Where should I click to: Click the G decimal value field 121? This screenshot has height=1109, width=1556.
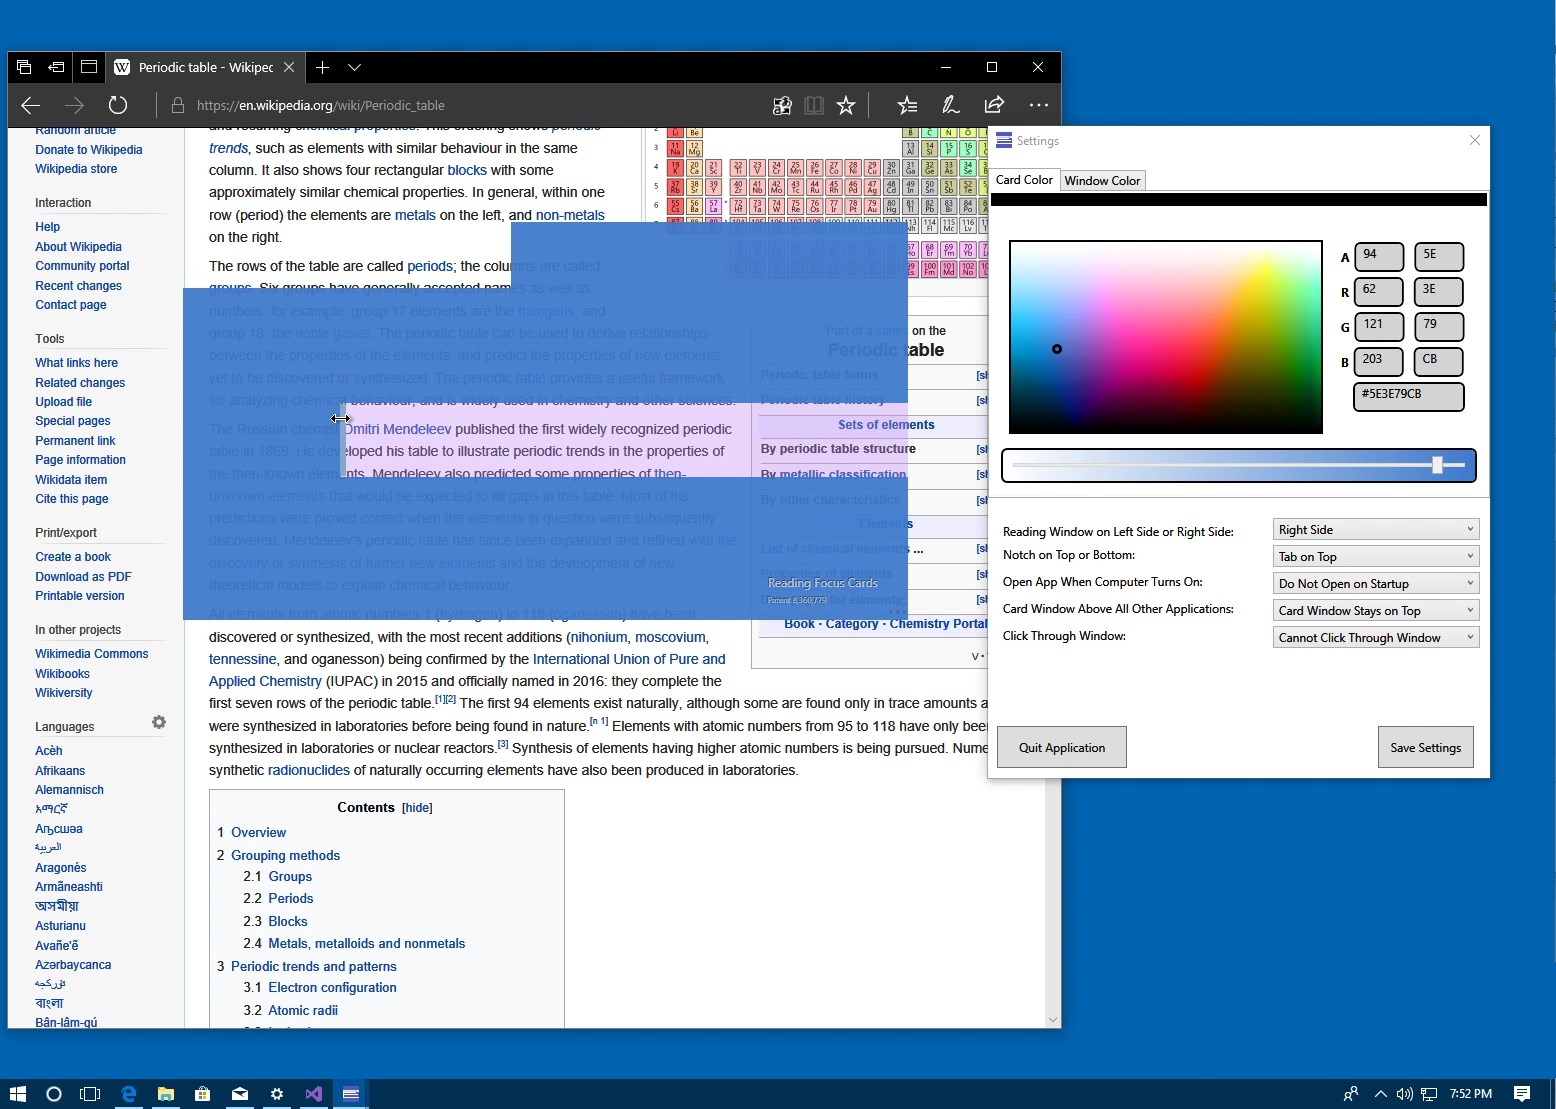click(x=1379, y=327)
